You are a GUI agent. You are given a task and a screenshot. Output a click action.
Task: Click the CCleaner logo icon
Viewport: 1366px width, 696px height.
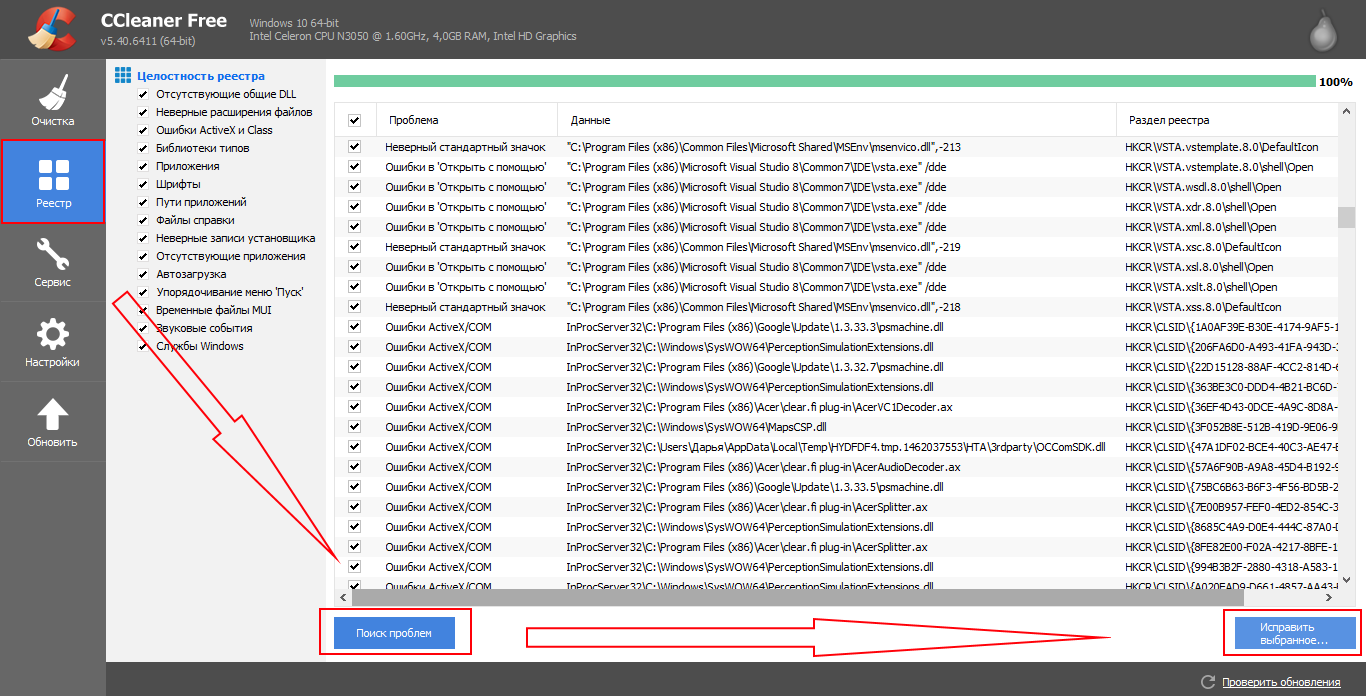[x=50, y=29]
